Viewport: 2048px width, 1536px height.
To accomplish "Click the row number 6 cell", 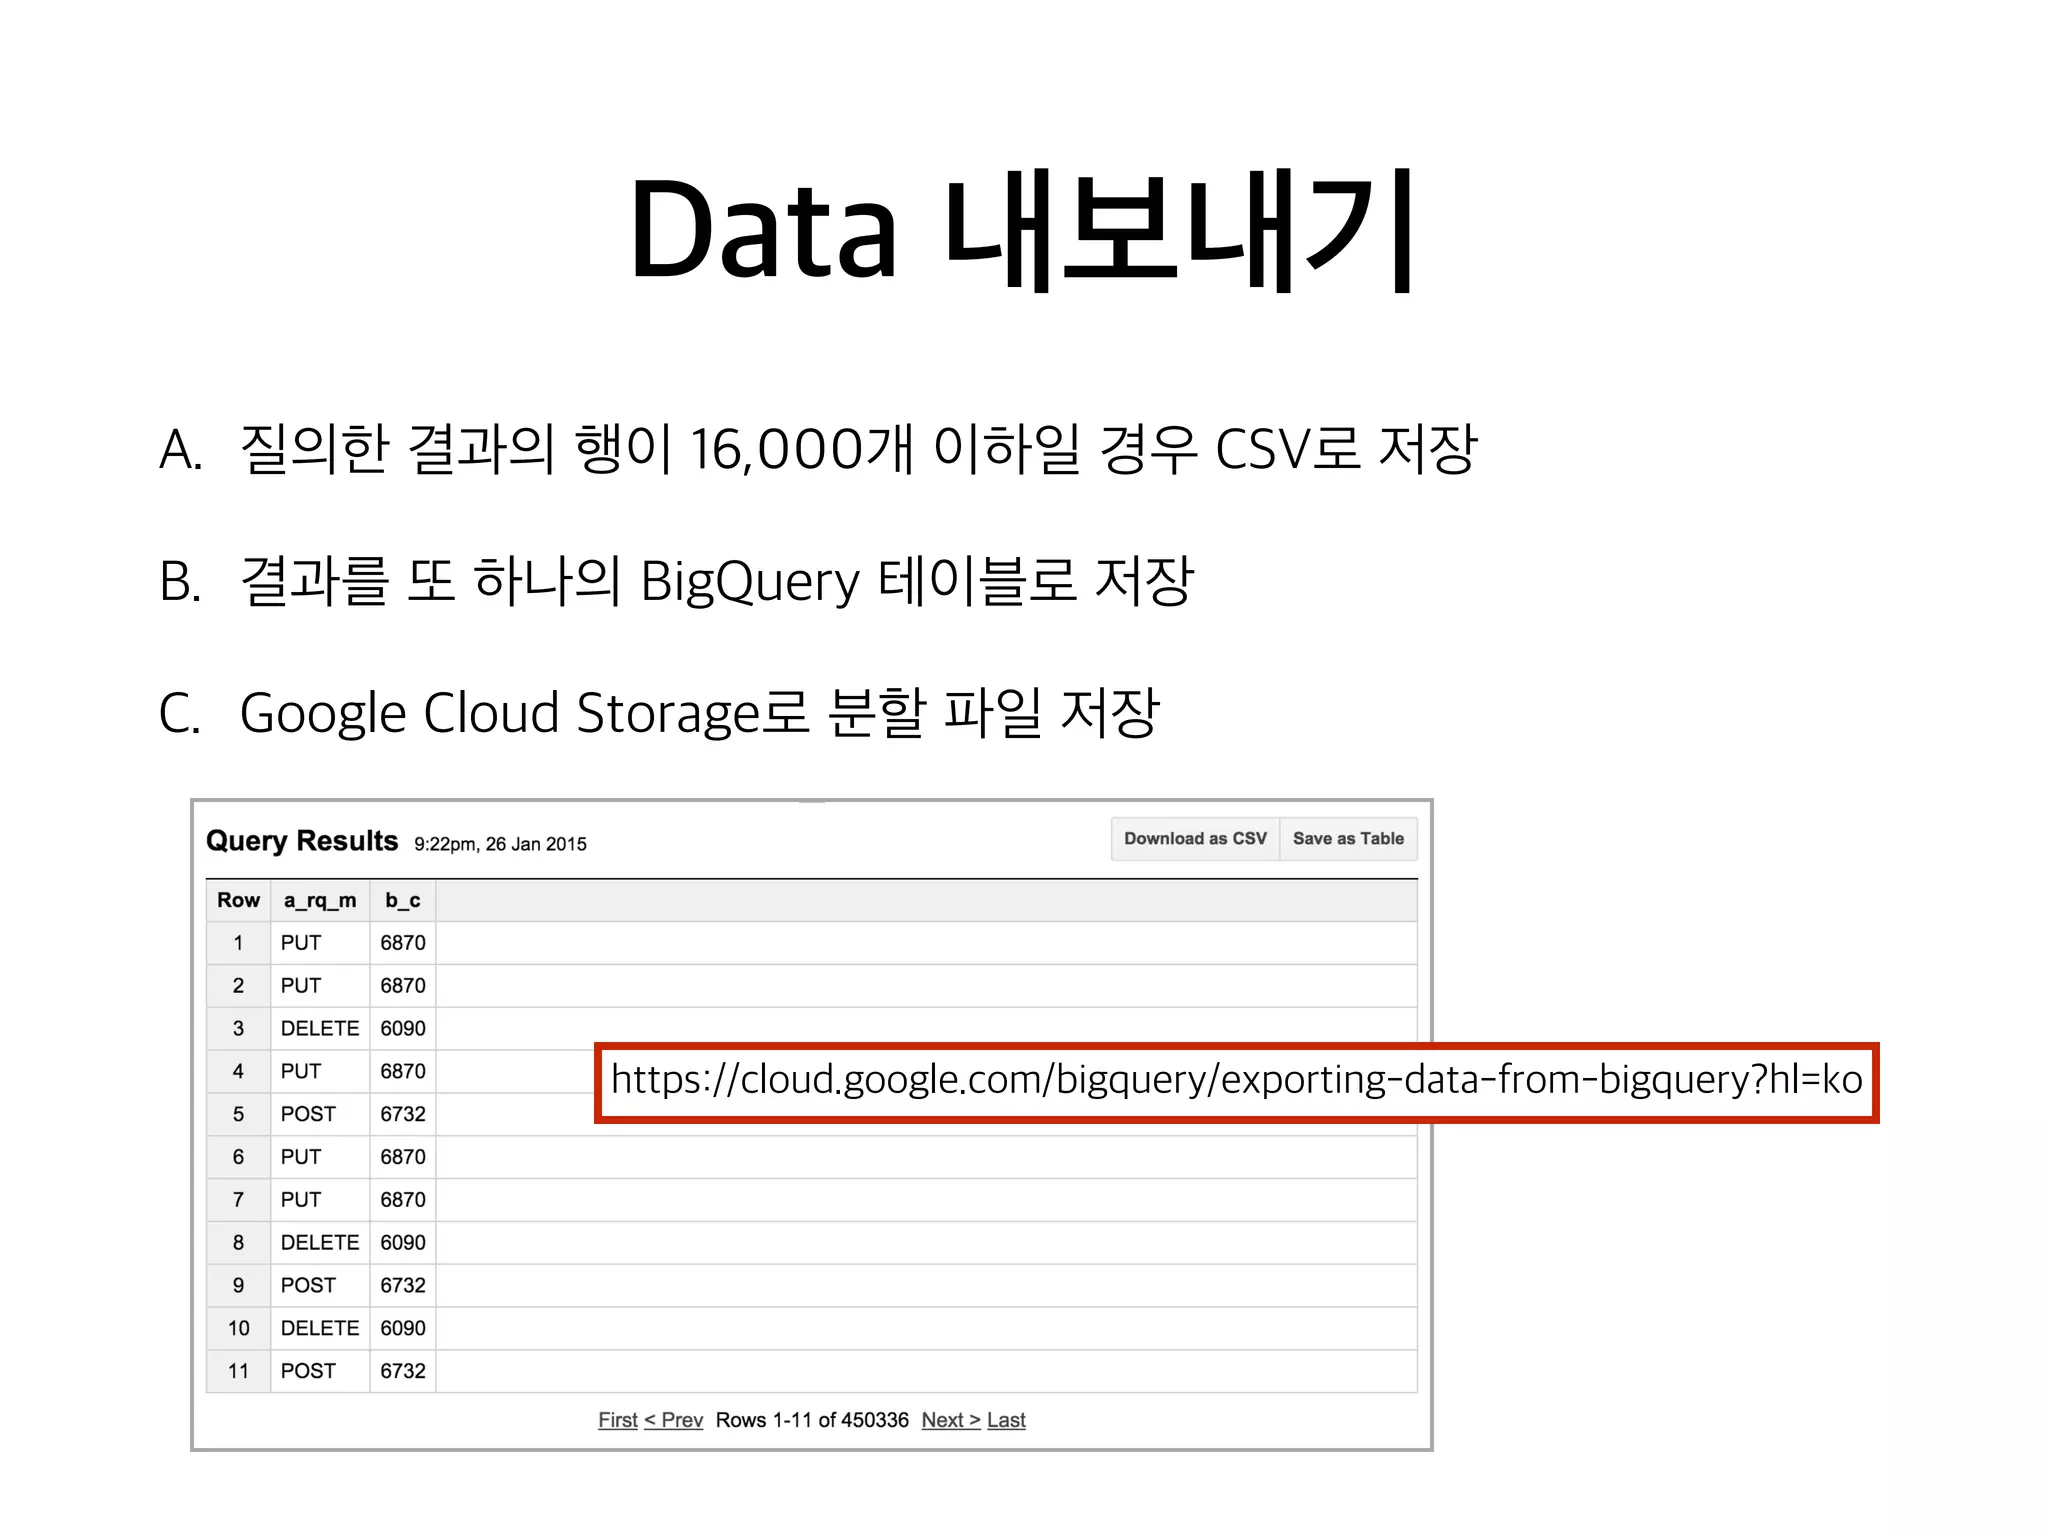I will [x=238, y=1157].
